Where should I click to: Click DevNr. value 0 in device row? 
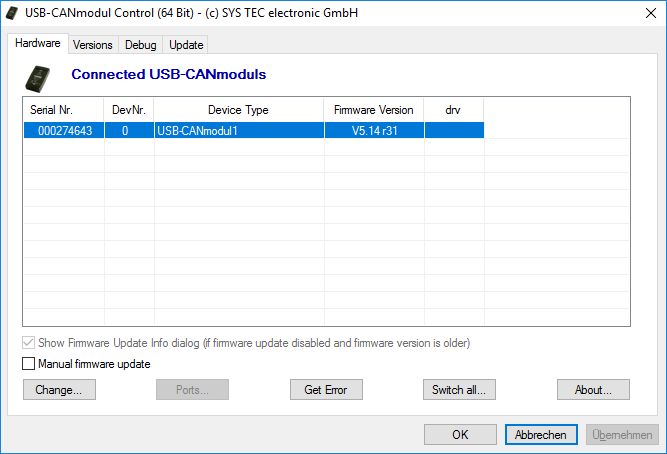coord(129,130)
